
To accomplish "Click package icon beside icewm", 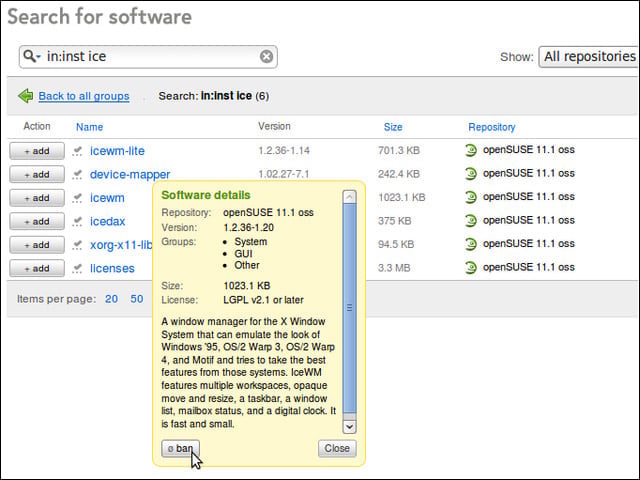I will coord(77,198).
